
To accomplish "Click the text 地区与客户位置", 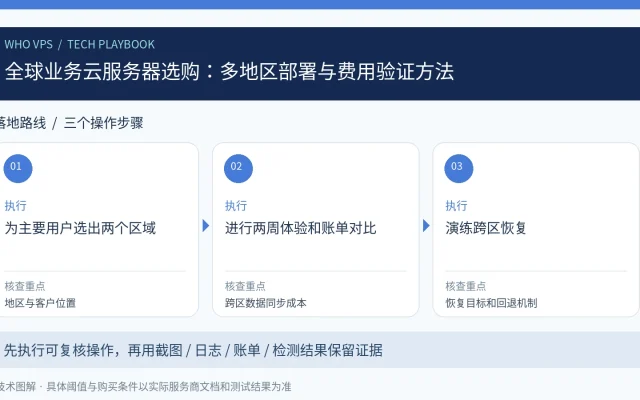I will click(40, 303).
